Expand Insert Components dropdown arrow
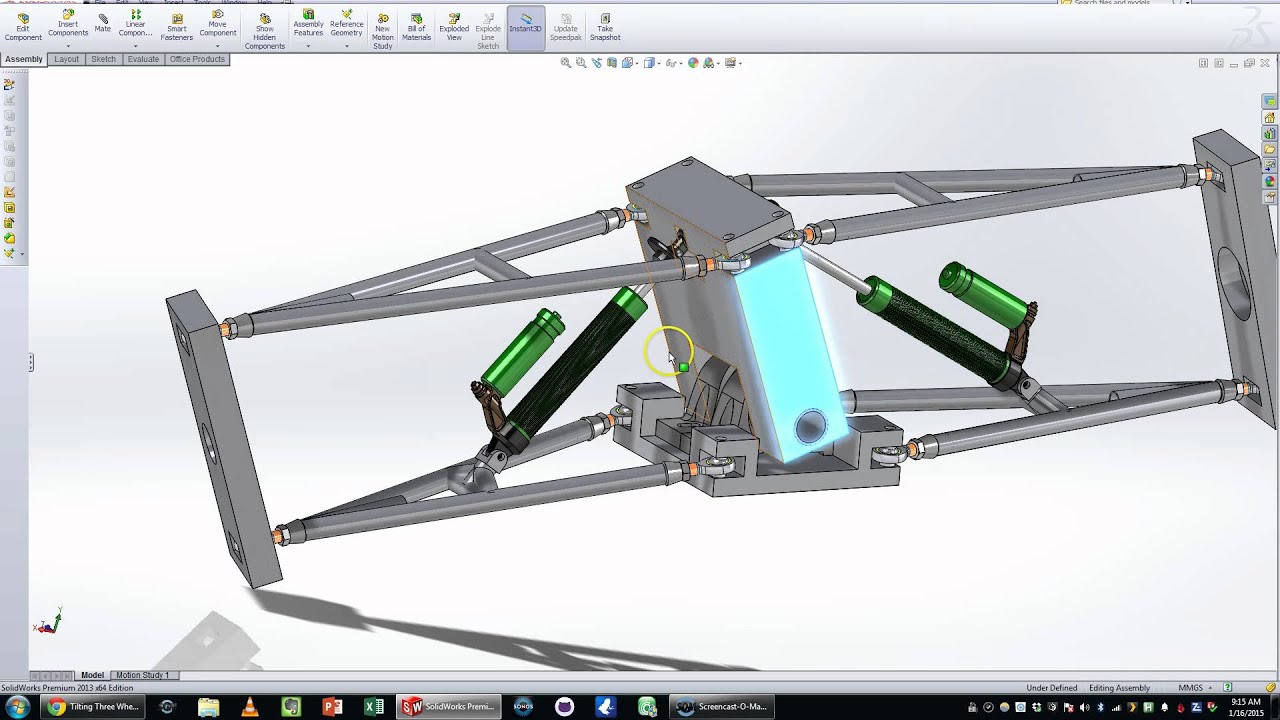This screenshot has width=1280, height=720. point(68,46)
